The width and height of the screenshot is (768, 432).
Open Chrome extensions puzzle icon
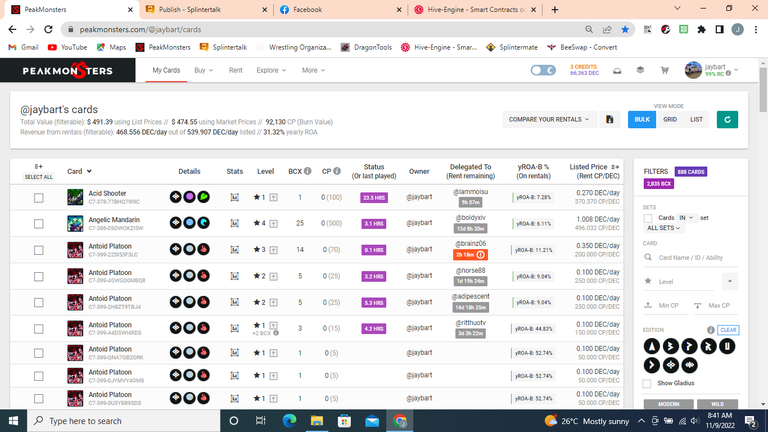[x=701, y=29]
